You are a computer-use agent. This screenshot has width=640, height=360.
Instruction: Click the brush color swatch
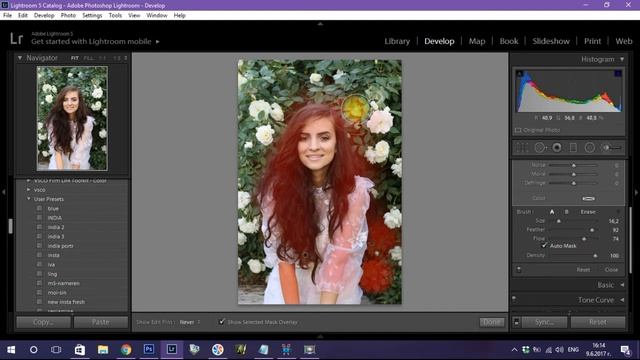tap(588, 198)
